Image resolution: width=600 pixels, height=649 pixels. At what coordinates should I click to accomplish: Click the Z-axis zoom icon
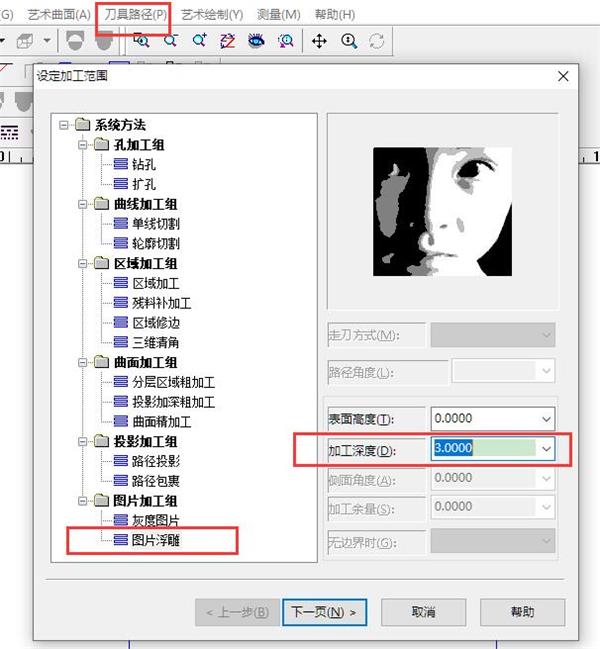click(228, 41)
